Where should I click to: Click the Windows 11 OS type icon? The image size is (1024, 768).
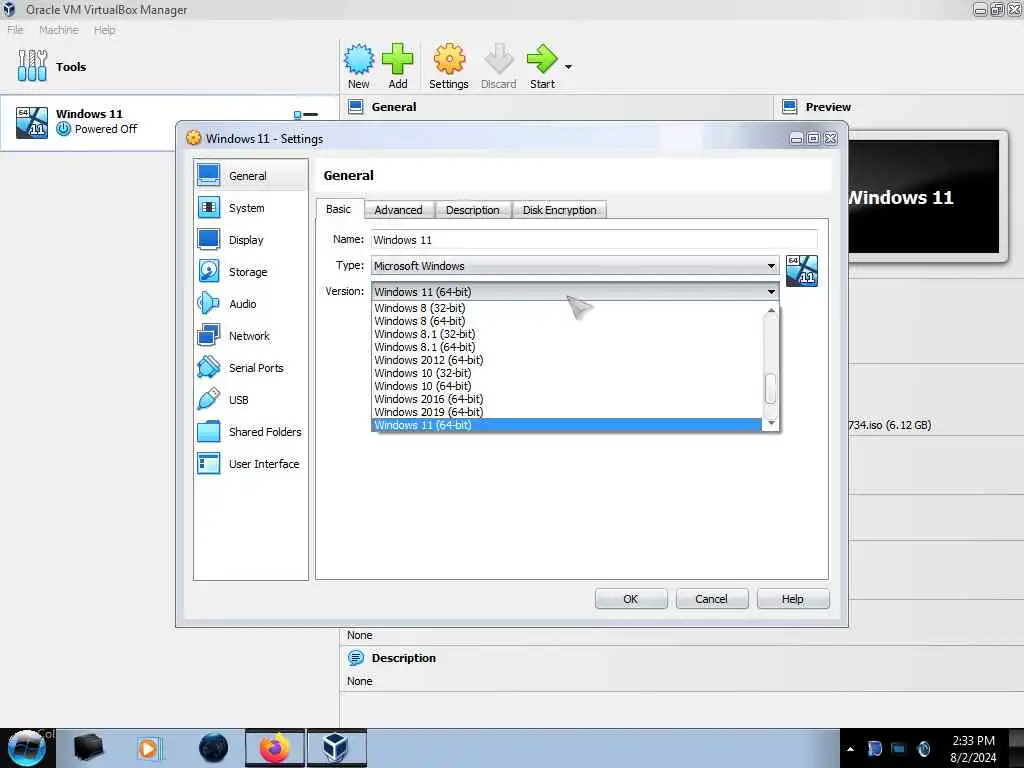pyautogui.click(x=801, y=270)
